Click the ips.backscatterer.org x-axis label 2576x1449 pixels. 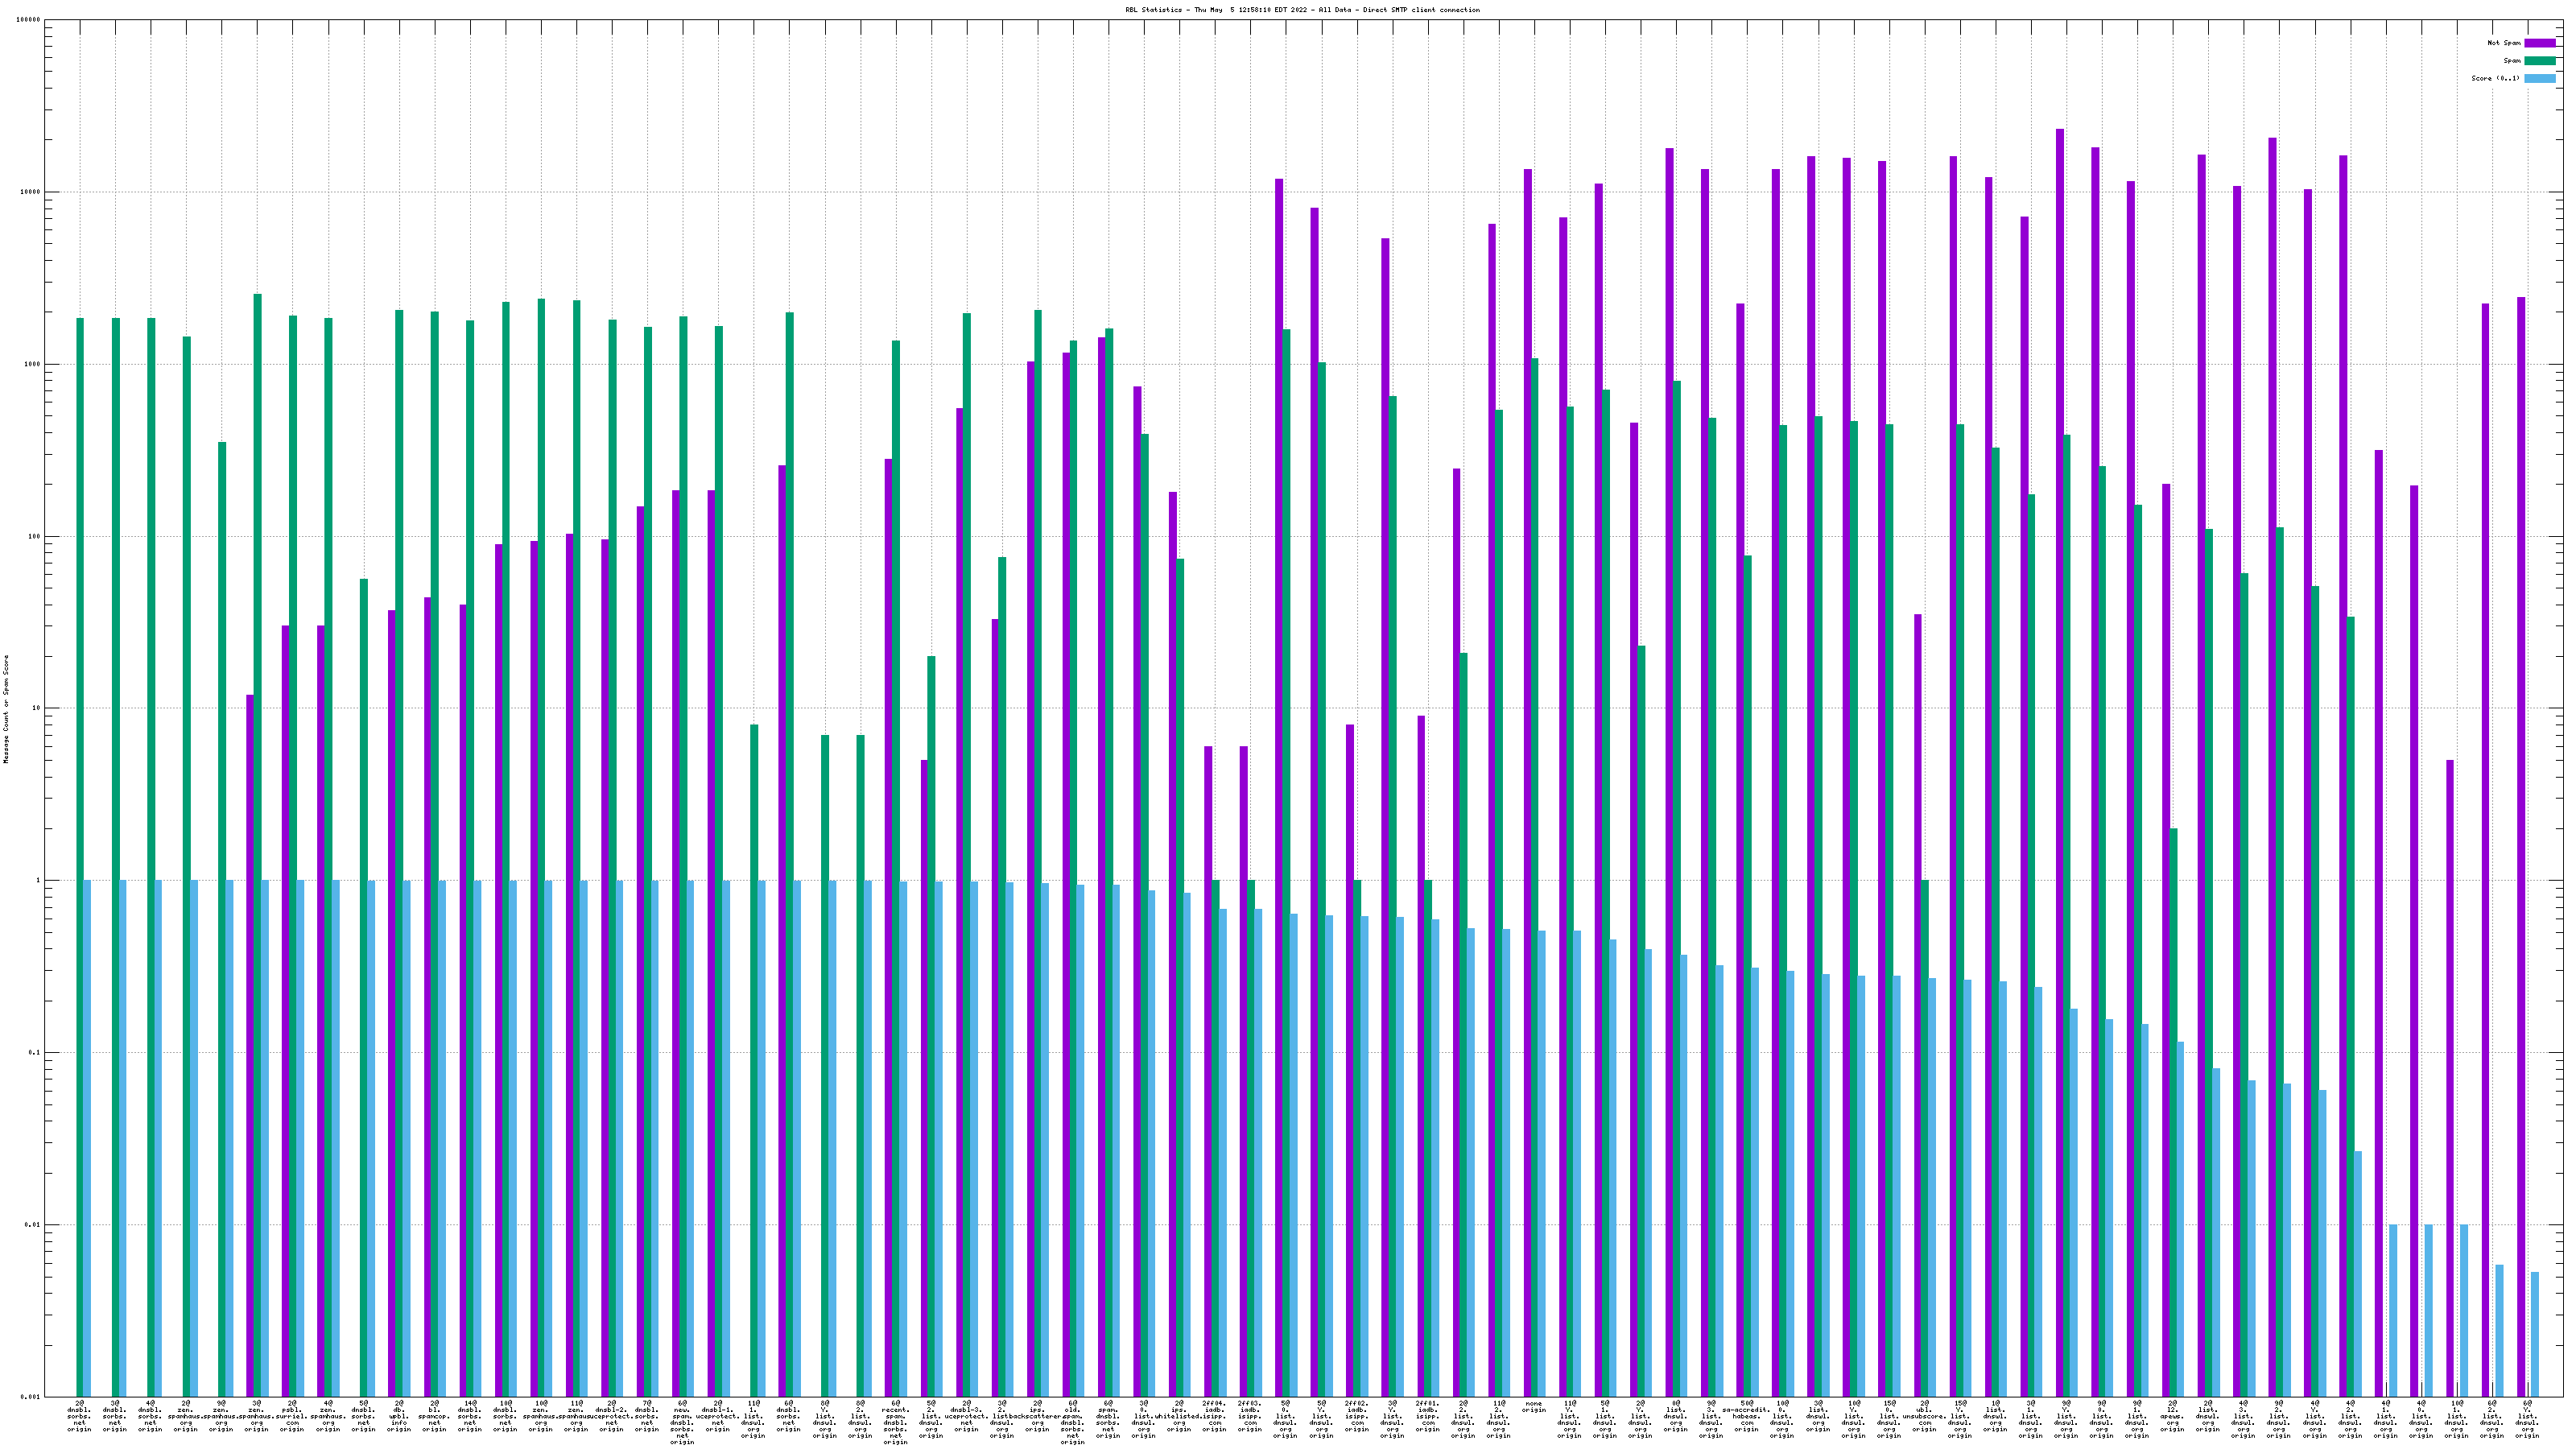1037,1417
